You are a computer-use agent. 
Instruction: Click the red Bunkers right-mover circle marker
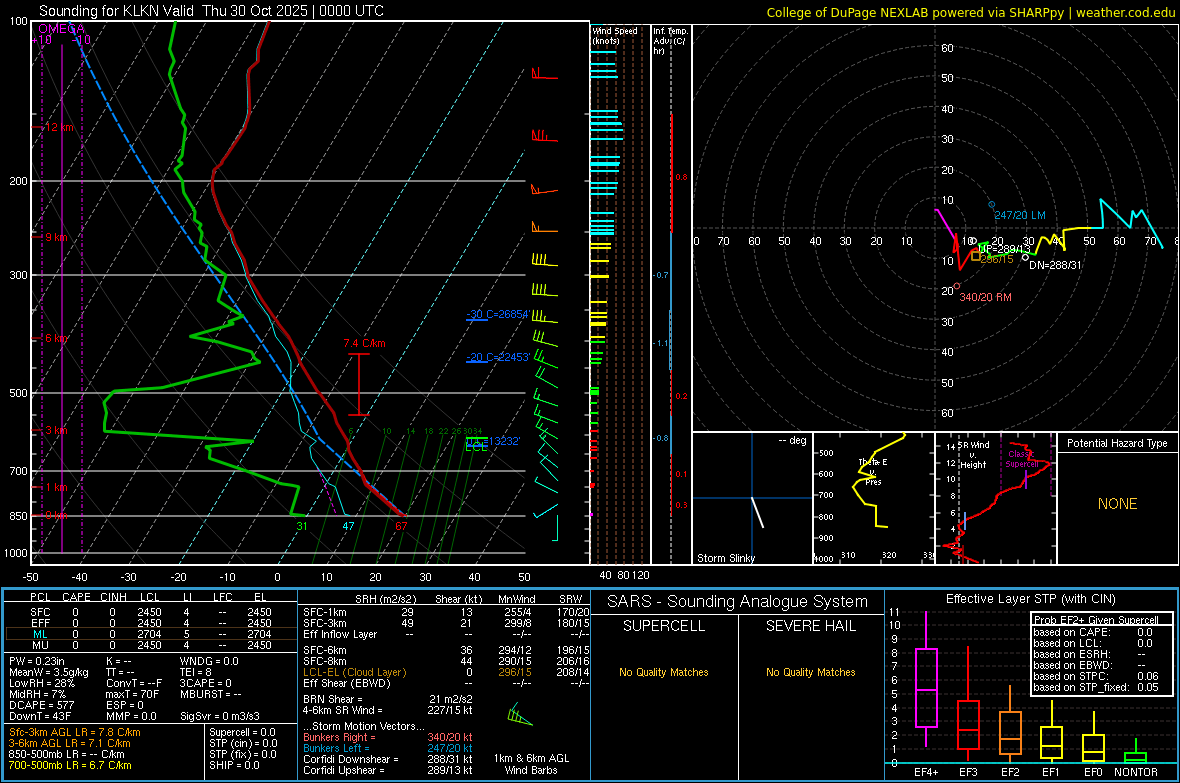tap(956, 286)
